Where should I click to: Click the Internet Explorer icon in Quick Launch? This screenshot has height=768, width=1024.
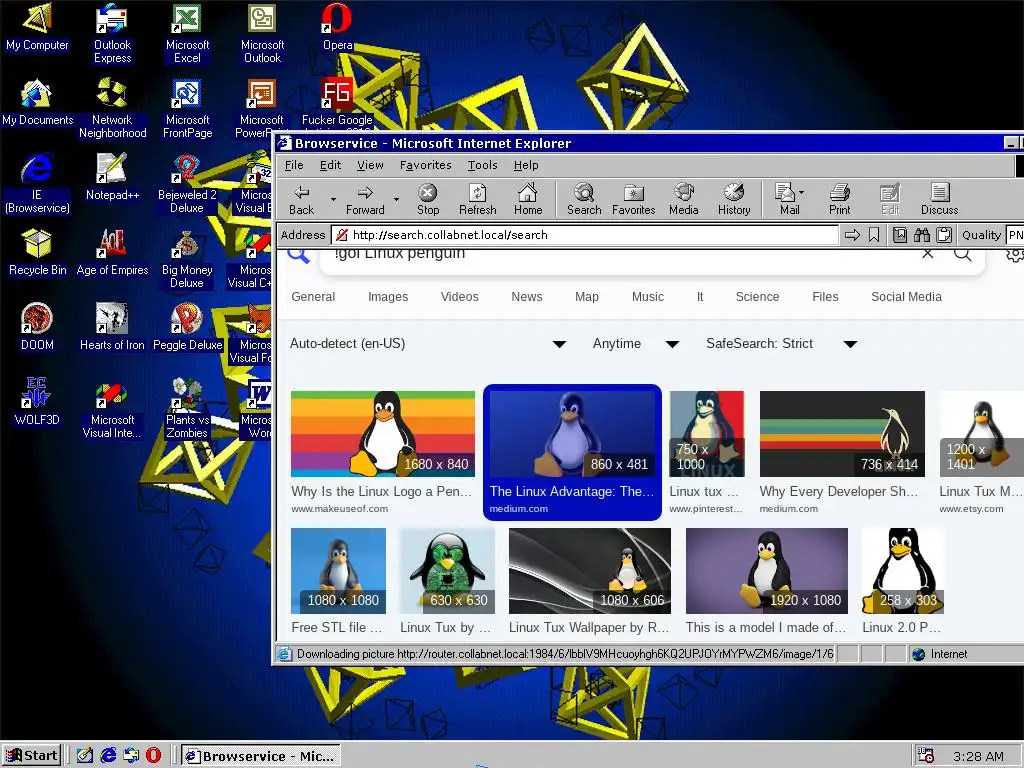(x=108, y=755)
